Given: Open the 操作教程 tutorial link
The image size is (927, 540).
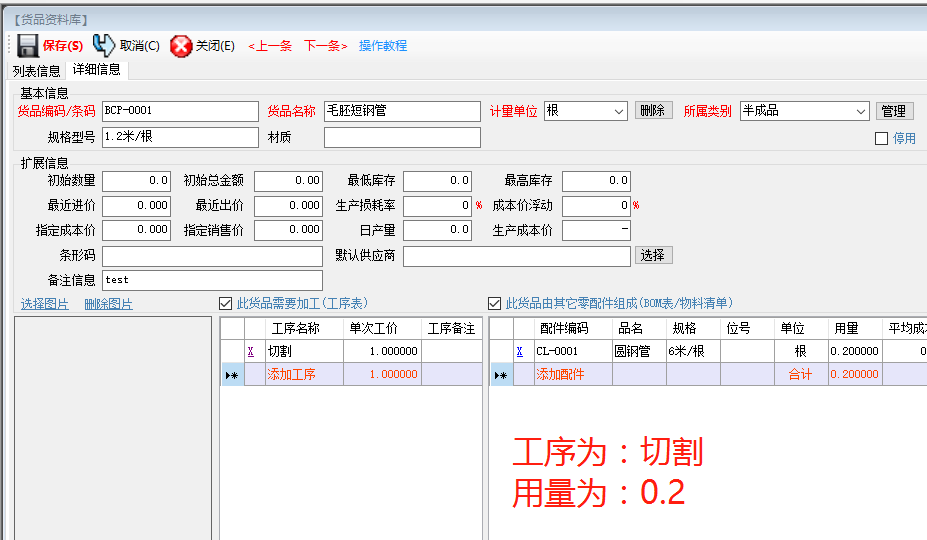Looking at the screenshot, I should coord(383,46).
